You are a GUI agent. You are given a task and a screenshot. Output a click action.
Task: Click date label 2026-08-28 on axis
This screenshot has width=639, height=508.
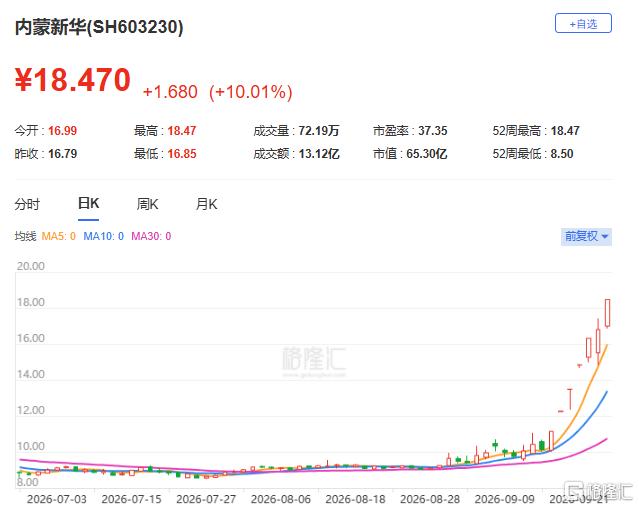[x=430, y=499]
